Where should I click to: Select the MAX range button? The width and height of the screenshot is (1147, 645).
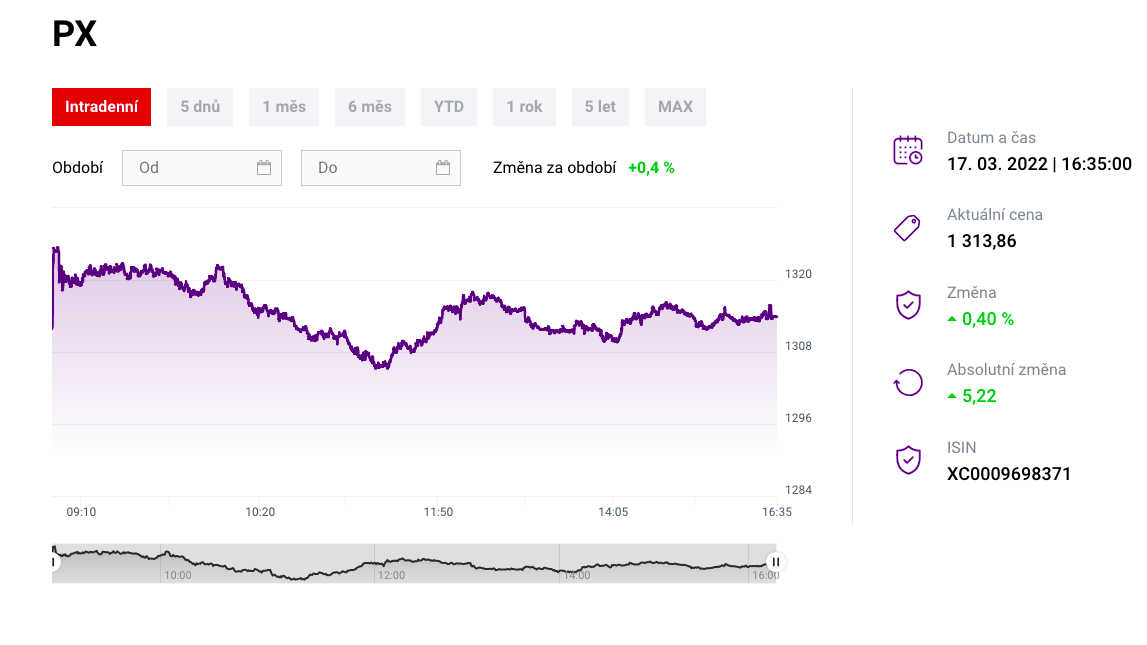675,107
